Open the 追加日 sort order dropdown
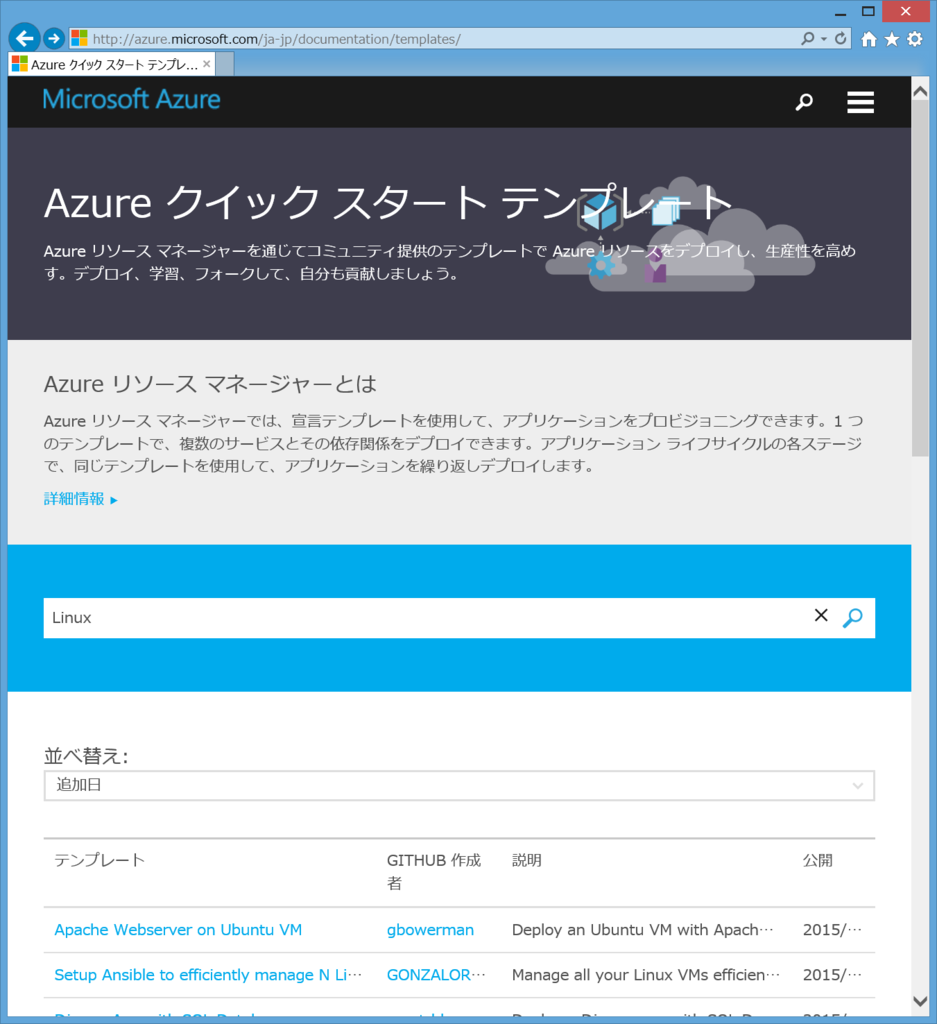Viewport: 937px width, 1024px height. [458, 785]
